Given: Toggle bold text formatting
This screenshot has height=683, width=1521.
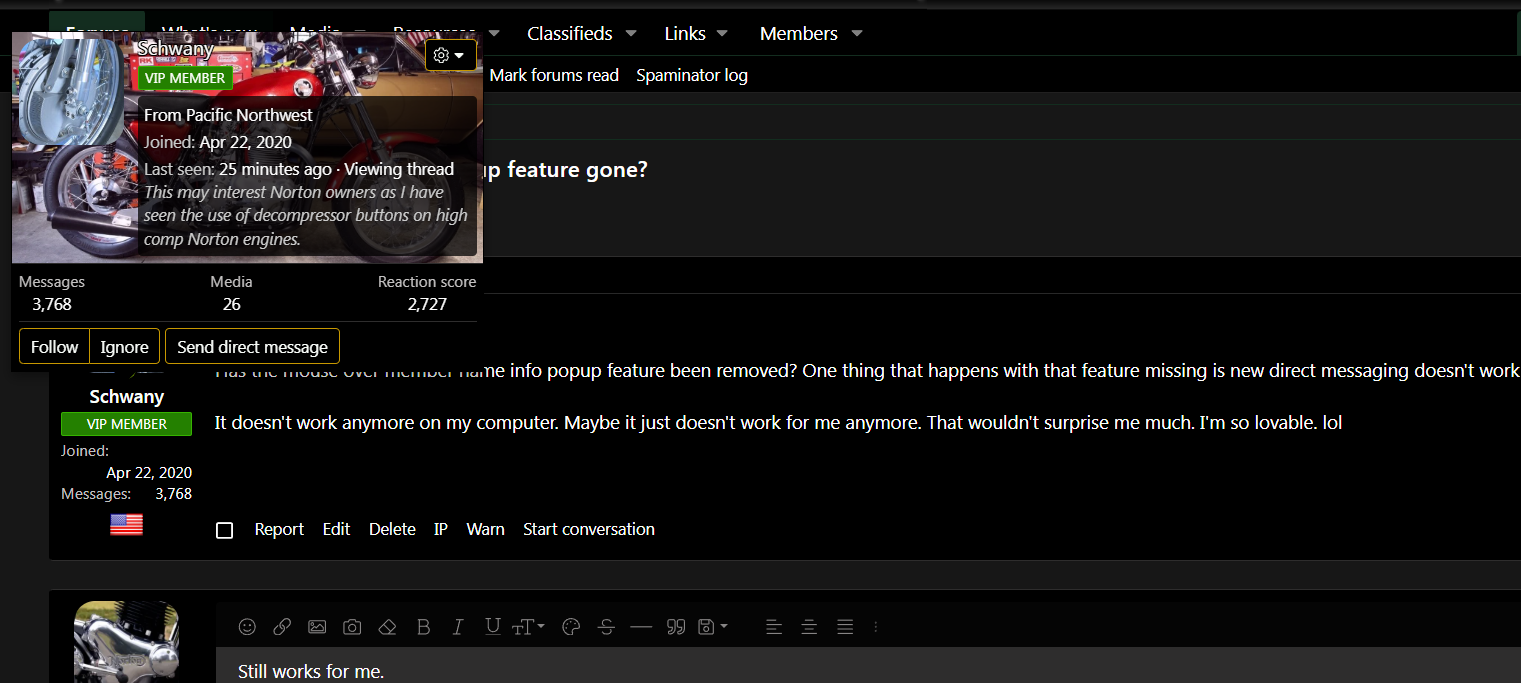Looking at the screenshot, I should (423, 627).
